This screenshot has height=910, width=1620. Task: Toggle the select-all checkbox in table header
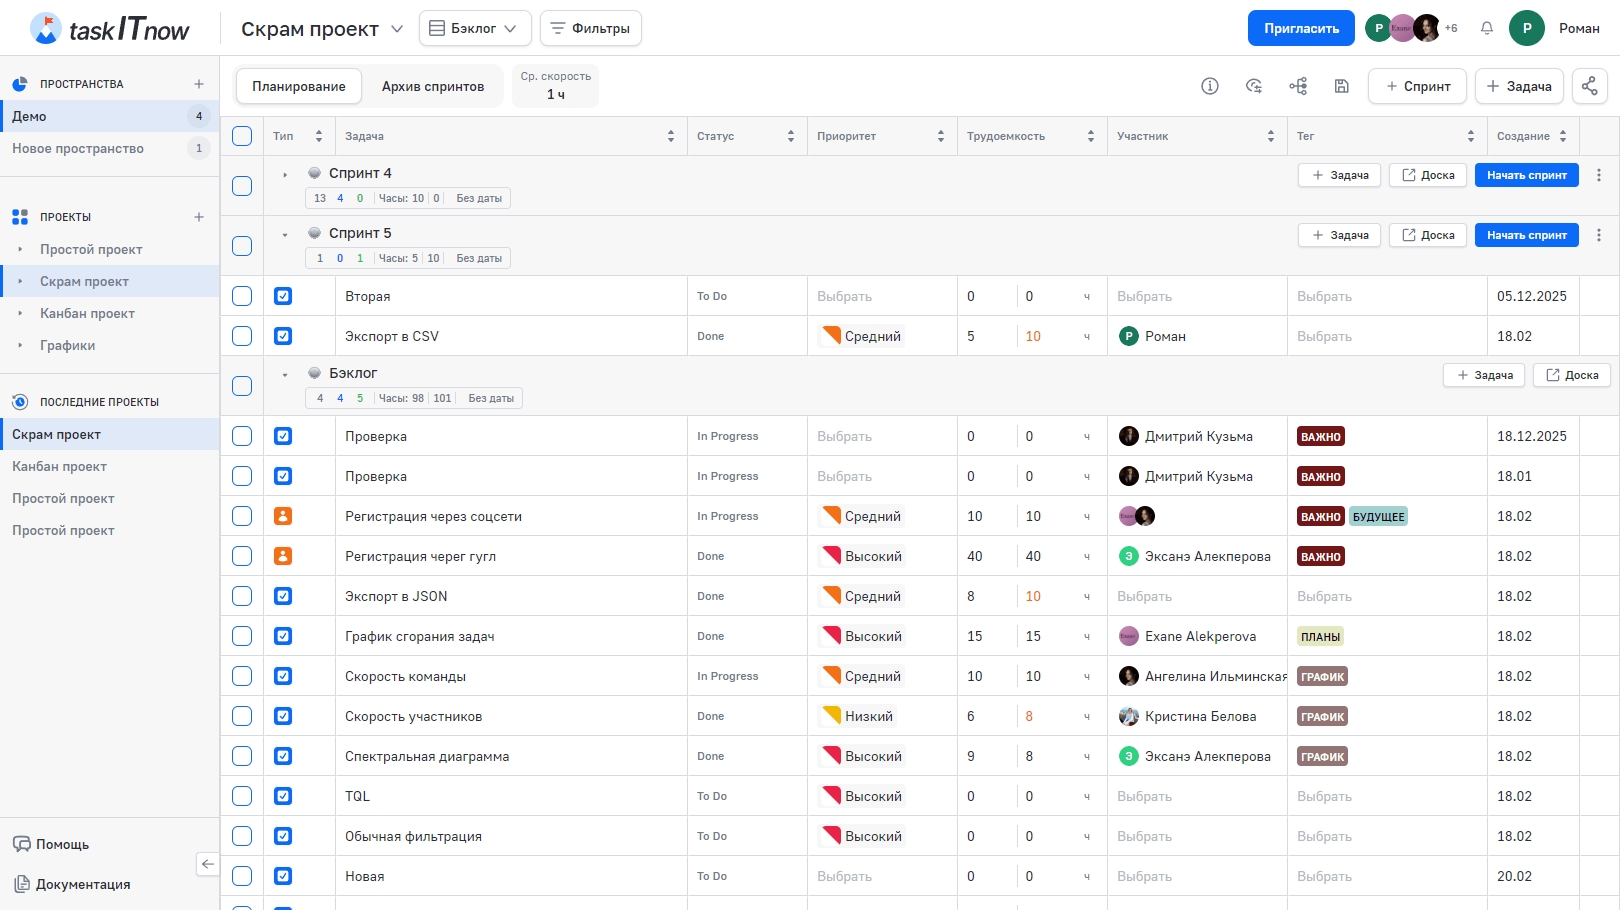click(242, 136)
